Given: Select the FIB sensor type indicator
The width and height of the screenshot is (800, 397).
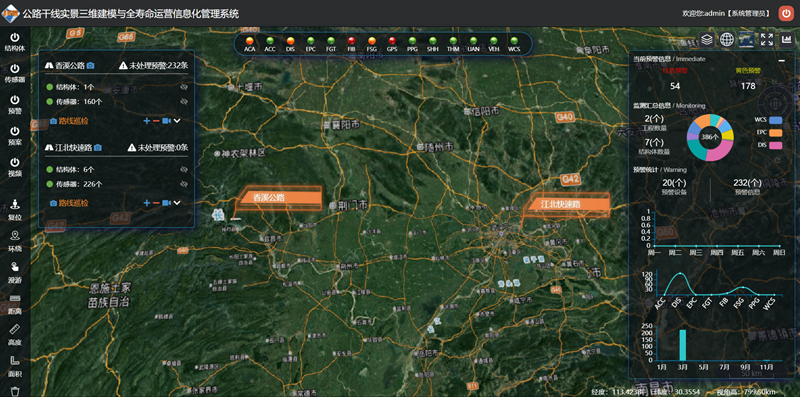Looking at the screenshot, I should (x=351, y=44).
